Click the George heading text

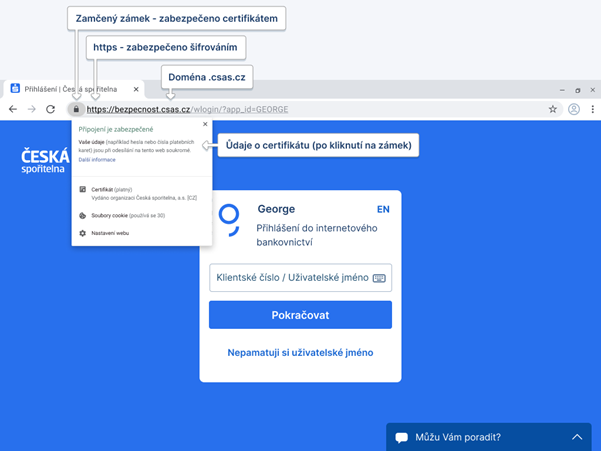pos(276,209)
